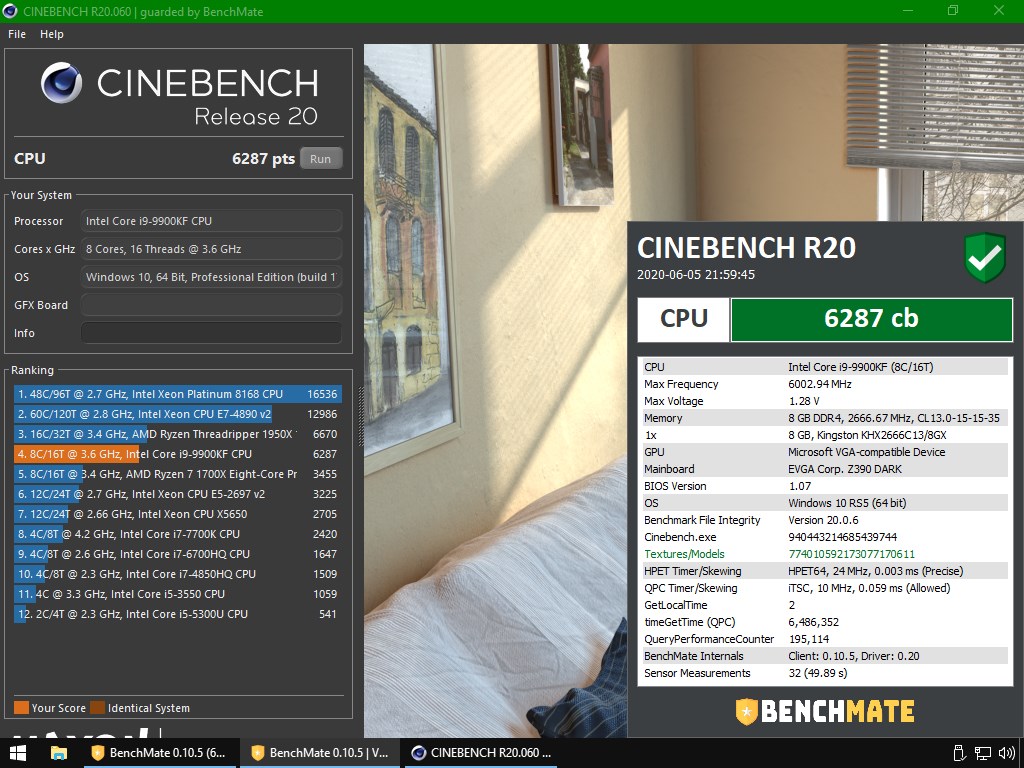The image size is (1024, 768).
Task: Click the green 6287 cb score bar
Action: [x=871, y=319]
